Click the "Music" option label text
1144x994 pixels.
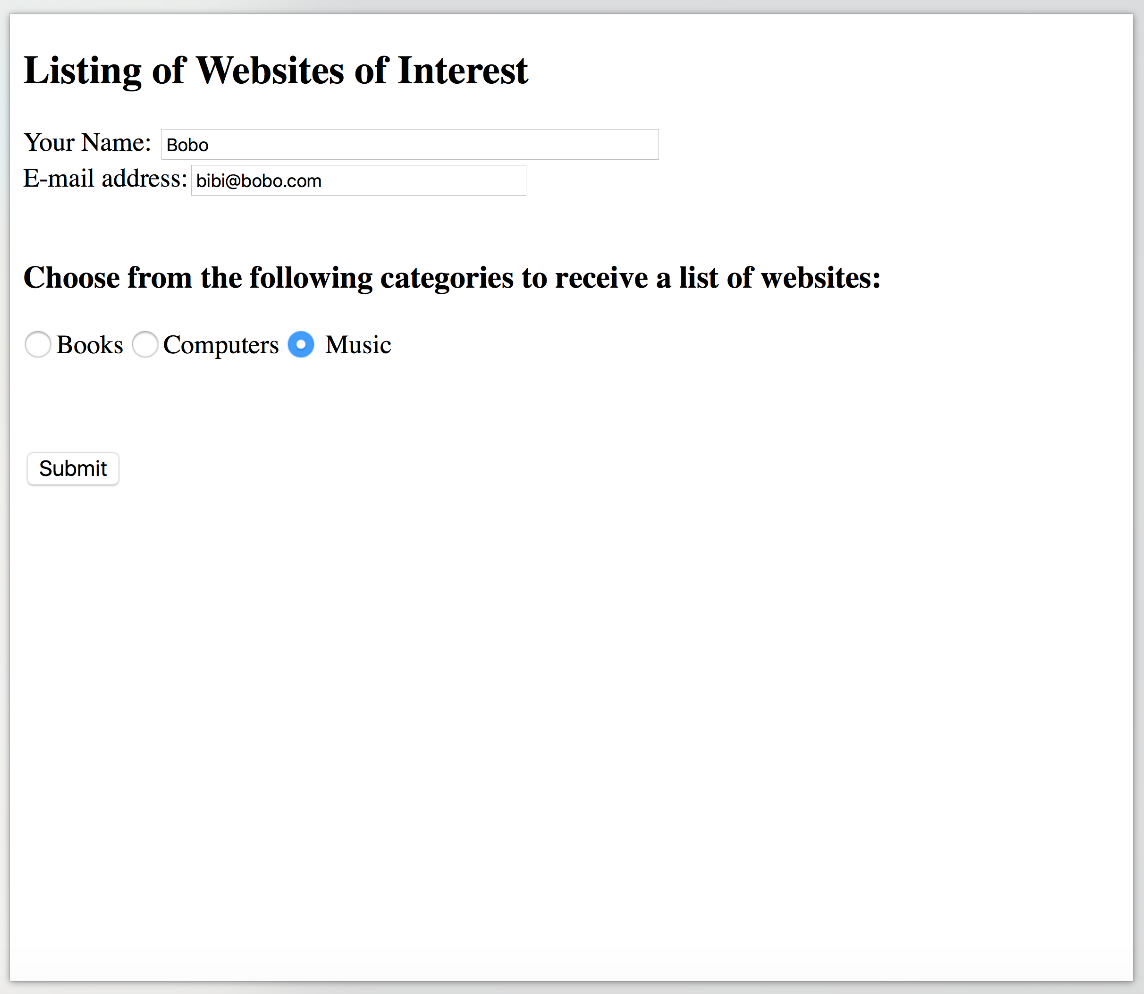pyautogui.click(x=358, y=345)
